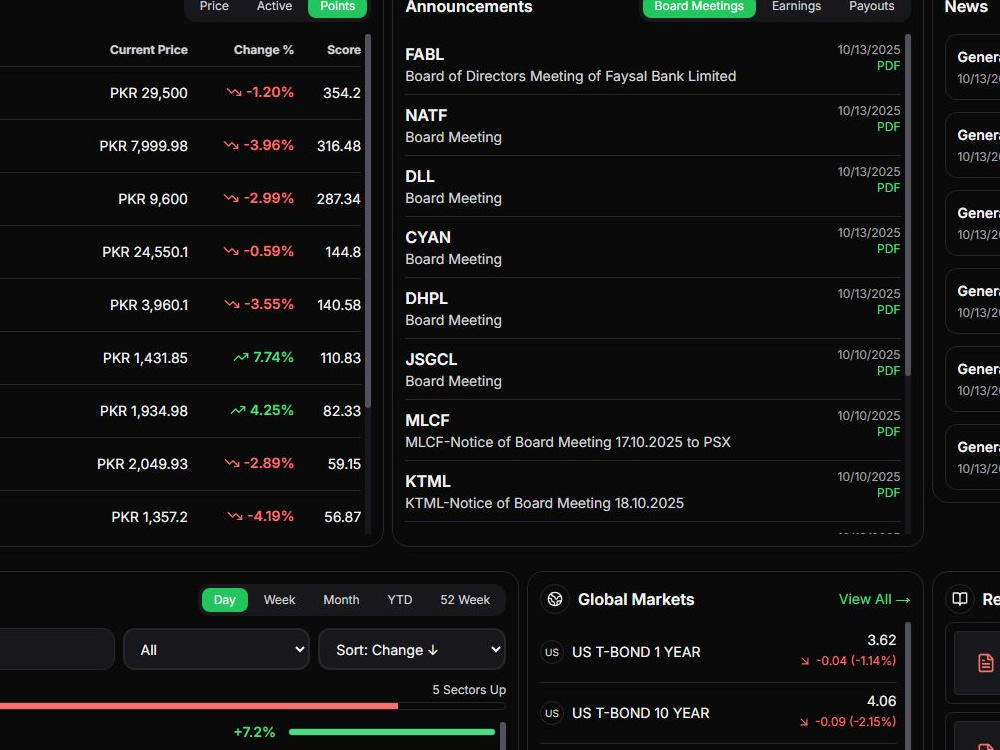Click the PKR 29,500 price cell
Image resolution: width=1000 pixels, height=750 pixels.
pos(149,93)
